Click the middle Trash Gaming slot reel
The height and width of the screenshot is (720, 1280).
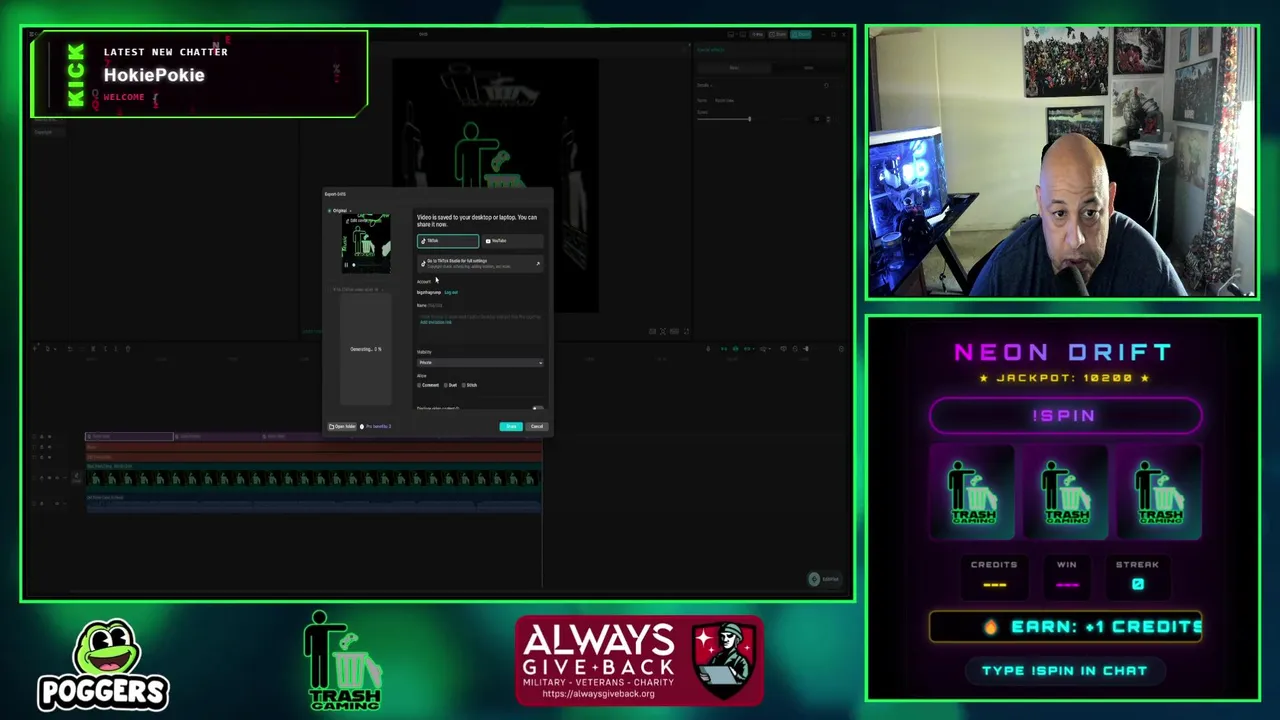(x=1066, y=492)
